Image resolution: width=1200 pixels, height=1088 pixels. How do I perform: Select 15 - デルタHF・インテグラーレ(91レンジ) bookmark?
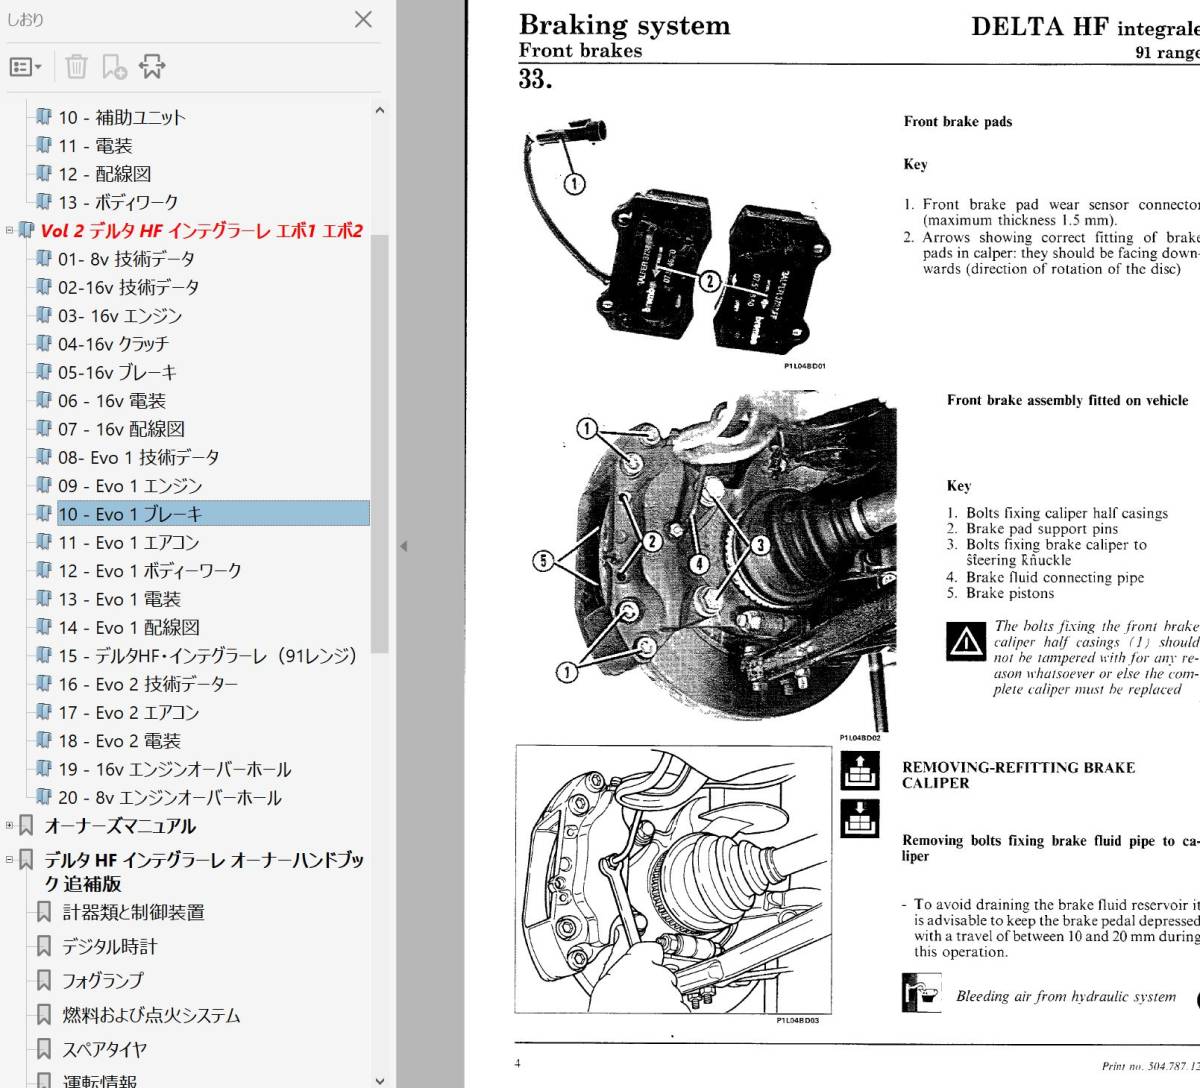[207, 656]
